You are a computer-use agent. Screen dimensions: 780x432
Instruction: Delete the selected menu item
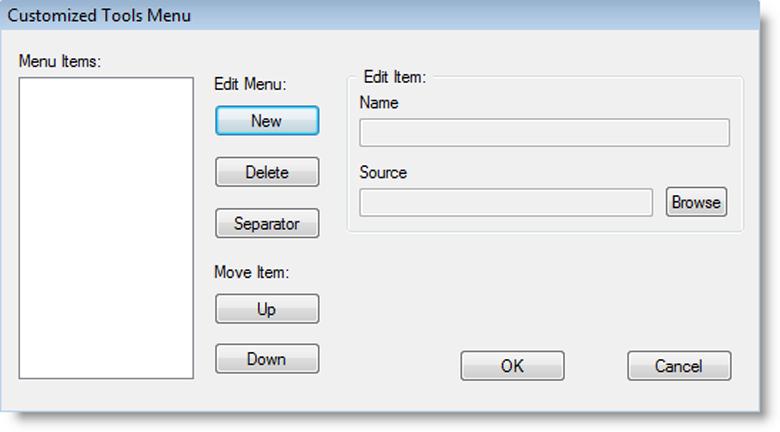click(x=267, y=172)
